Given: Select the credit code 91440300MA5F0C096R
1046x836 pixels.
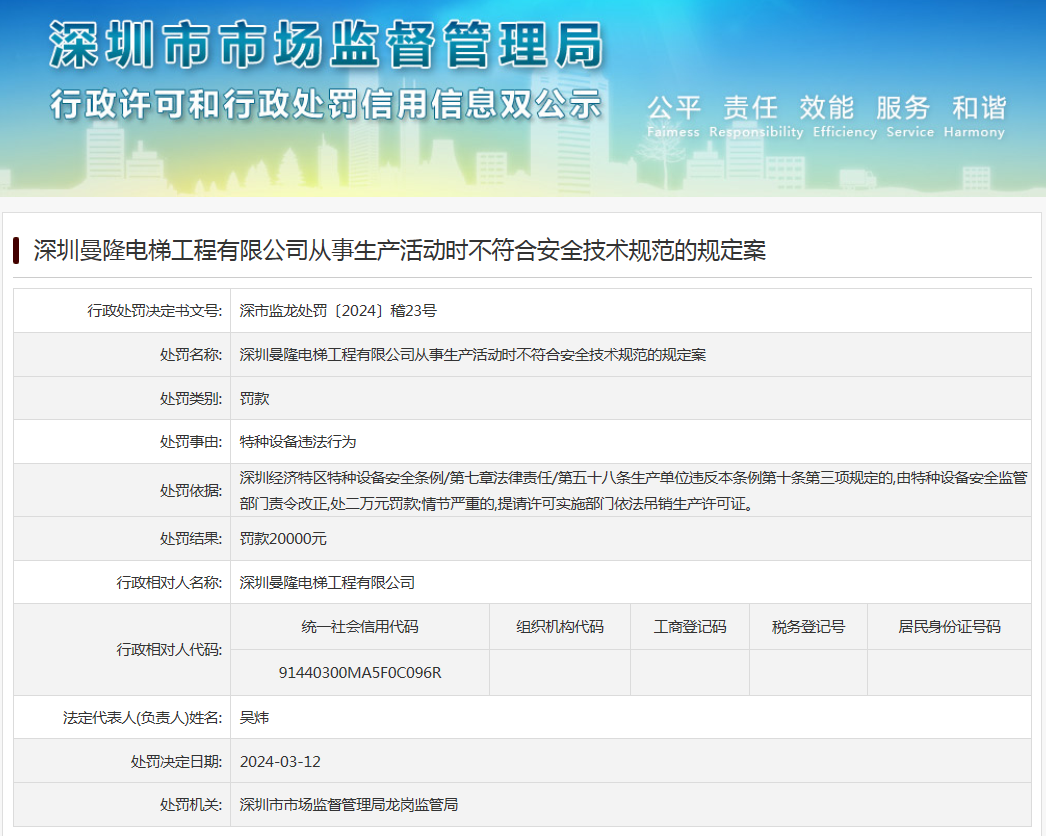Looking at the screenshot, I should tap(360, 673).
